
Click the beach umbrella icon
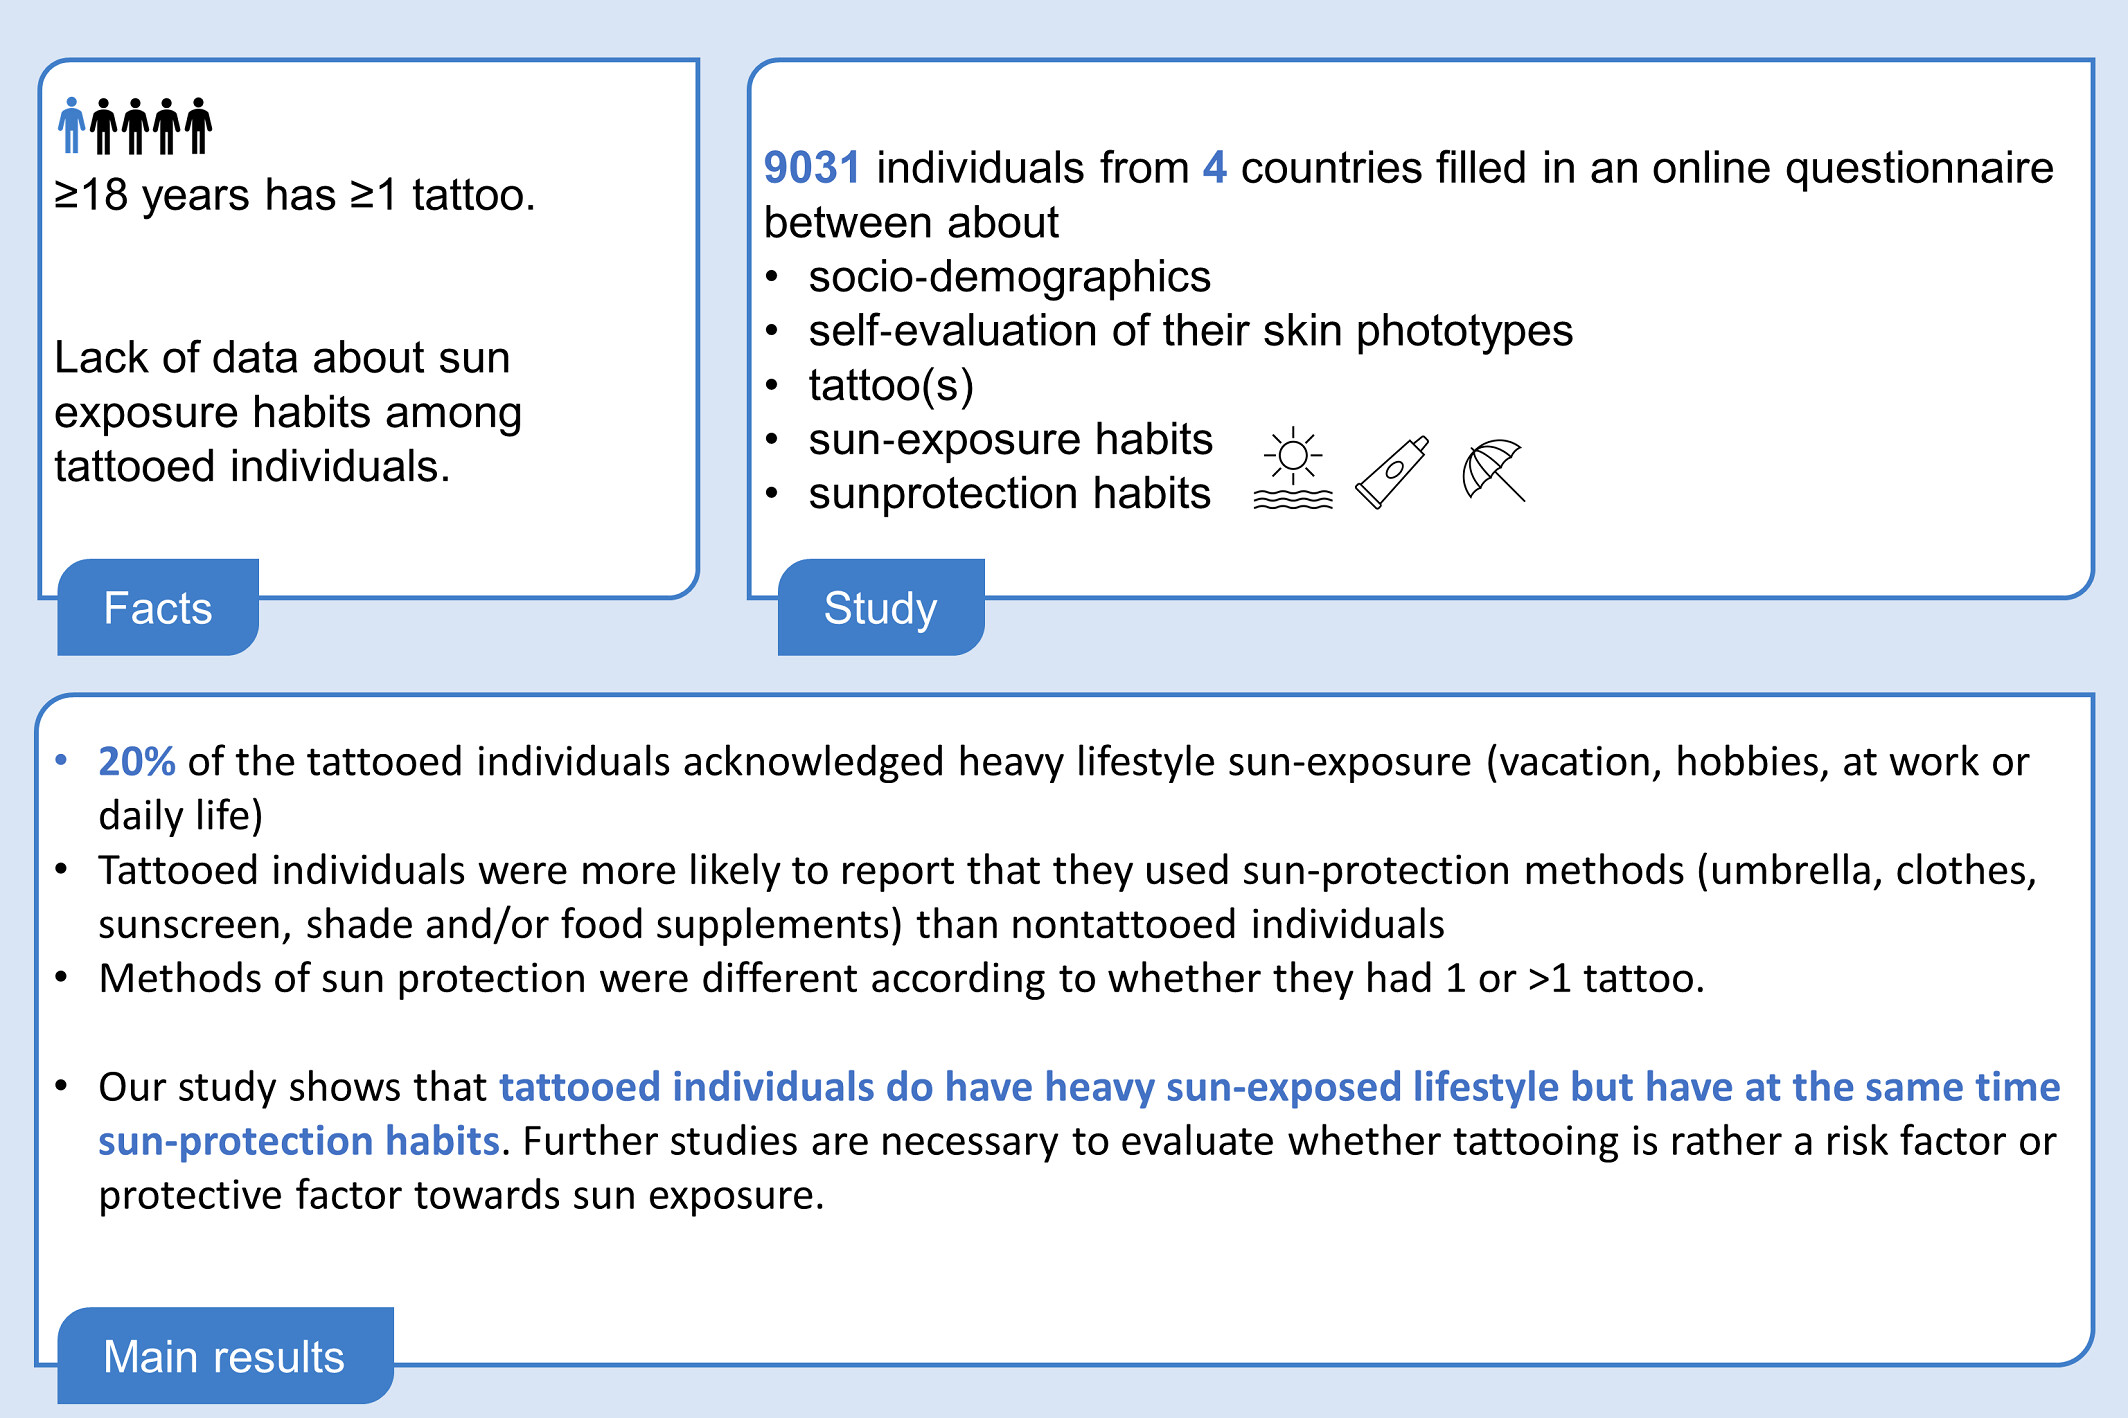pyautogui.click(x=1493, y=470)
